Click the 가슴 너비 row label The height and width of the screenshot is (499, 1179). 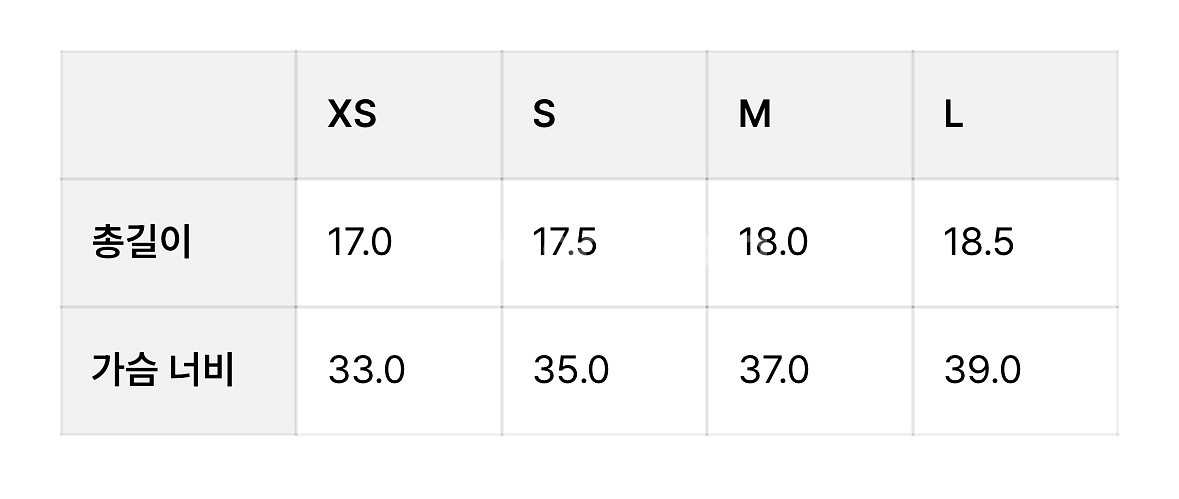tap(163, 371)
